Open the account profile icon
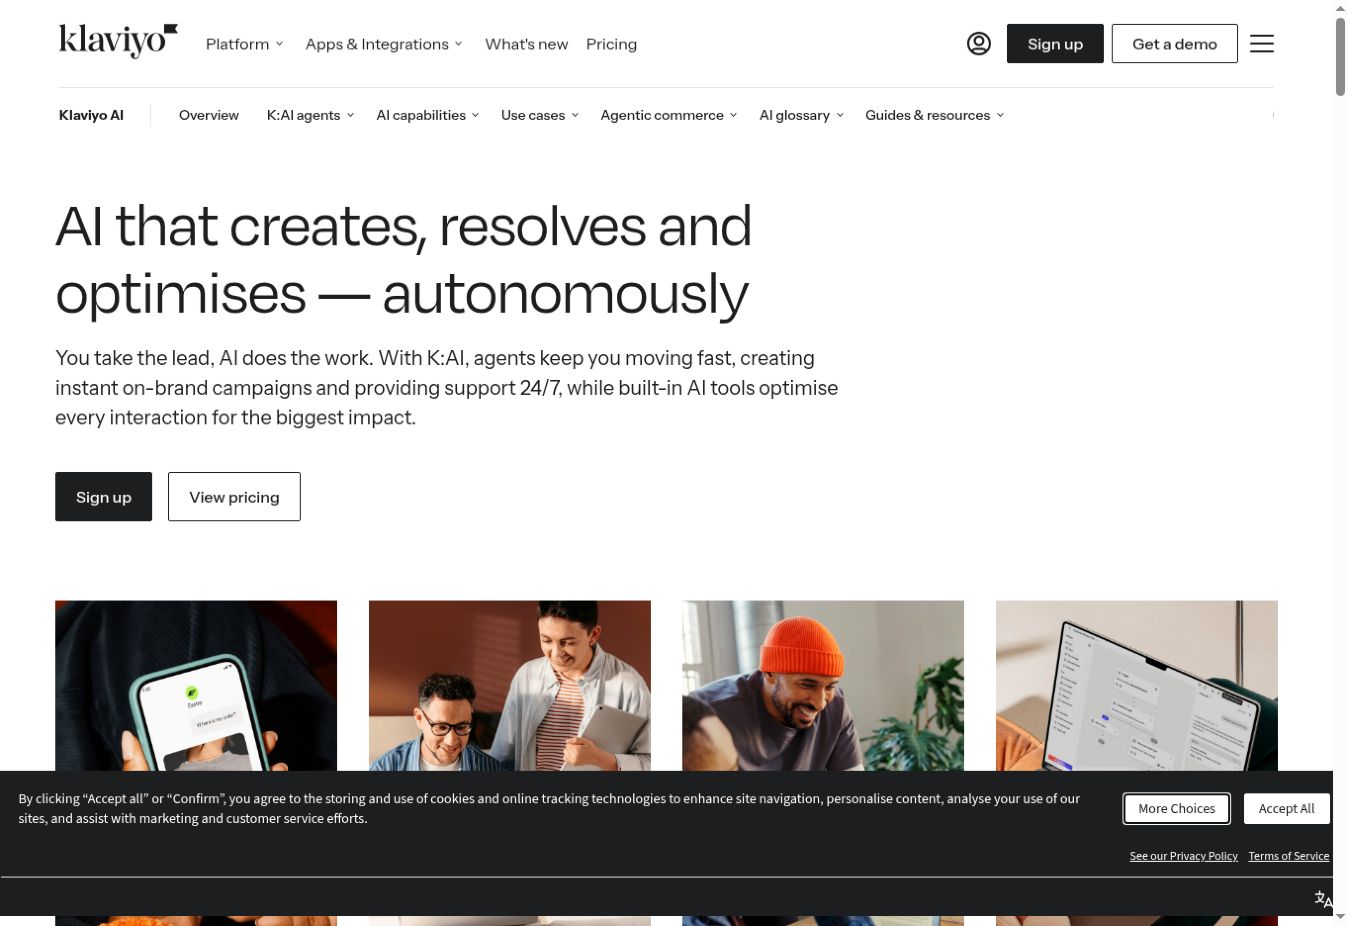 point(979,44)
